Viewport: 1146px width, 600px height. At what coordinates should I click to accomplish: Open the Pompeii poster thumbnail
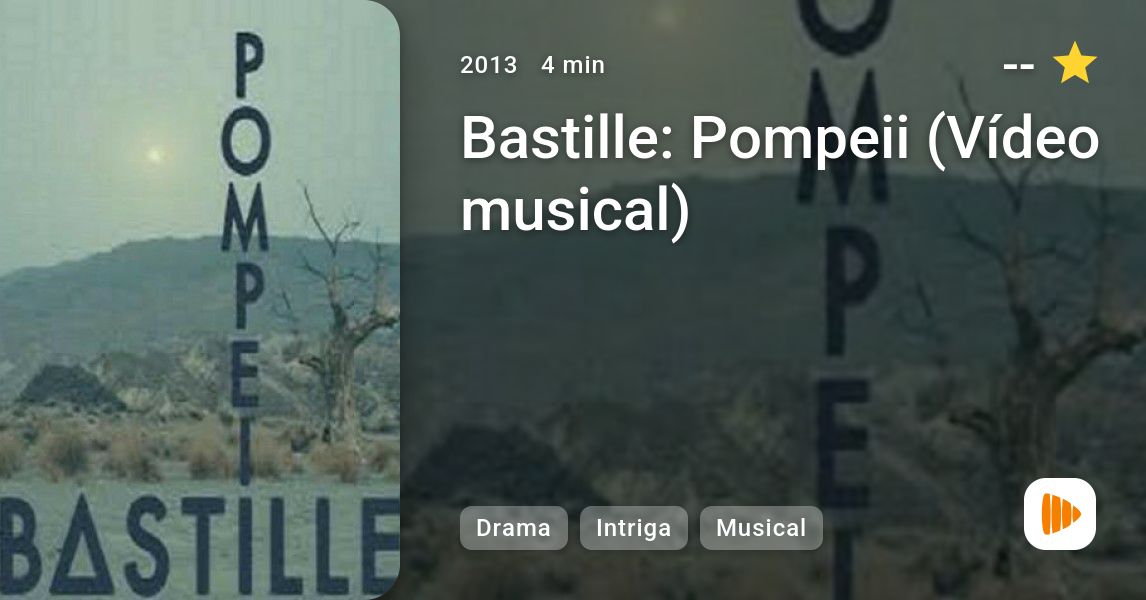pos(200,300)
